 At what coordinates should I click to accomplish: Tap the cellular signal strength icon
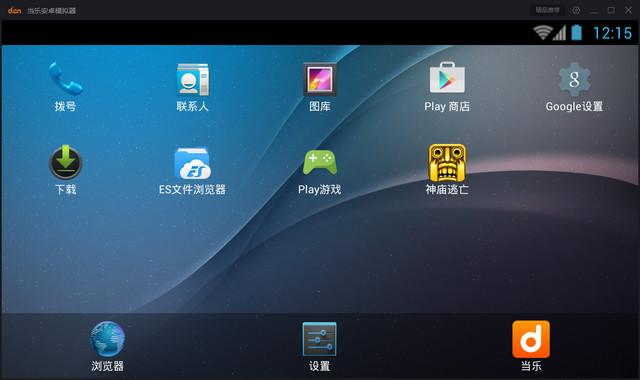(x=560, y=33)
